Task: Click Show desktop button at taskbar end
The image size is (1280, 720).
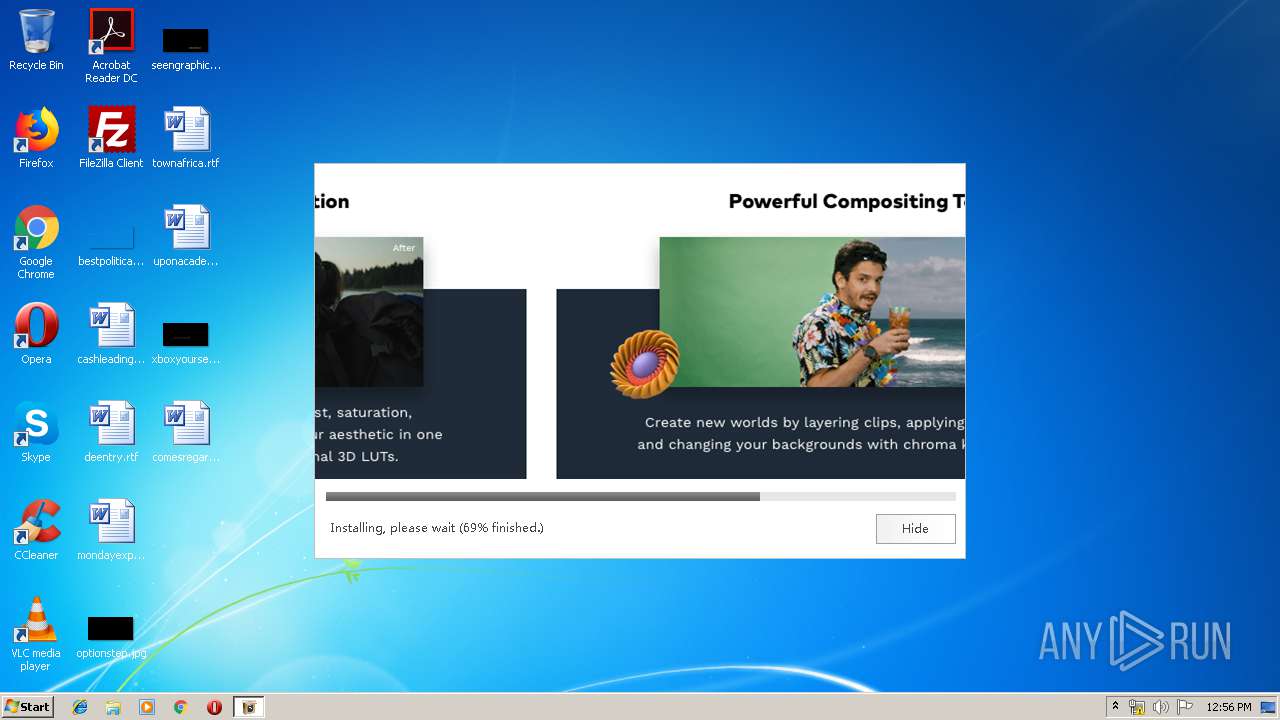Action: coord(1270,707)
